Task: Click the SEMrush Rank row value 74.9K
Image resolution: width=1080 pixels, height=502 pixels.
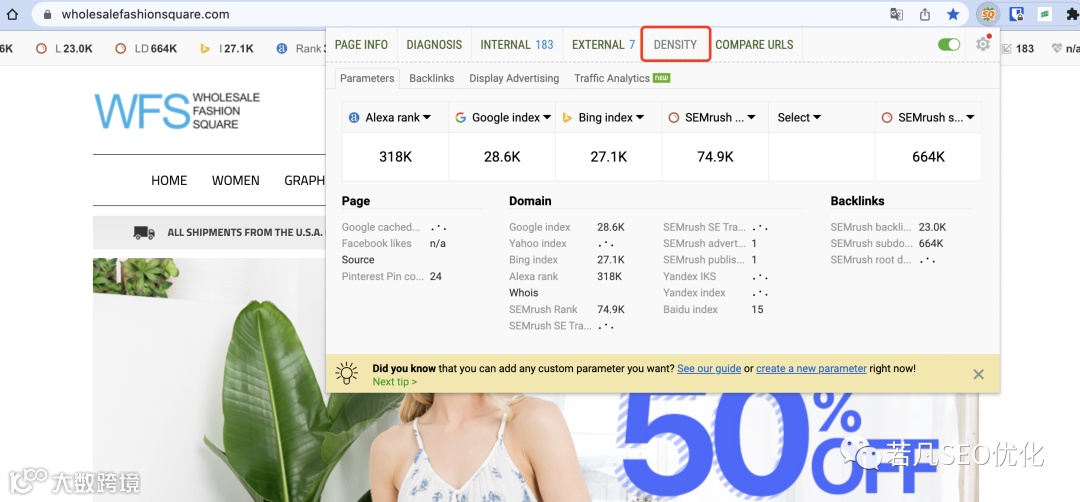Action: [x=611, y=309]
